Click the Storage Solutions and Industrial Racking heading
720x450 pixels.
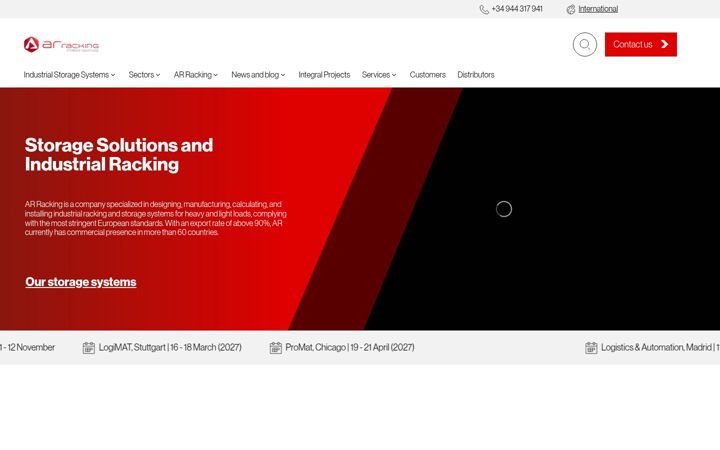coord(119,155)
